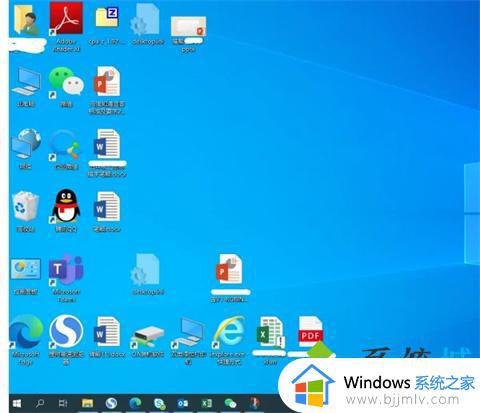Open Task View on the taskbar

pyautogui.click(x=63, y=403)
